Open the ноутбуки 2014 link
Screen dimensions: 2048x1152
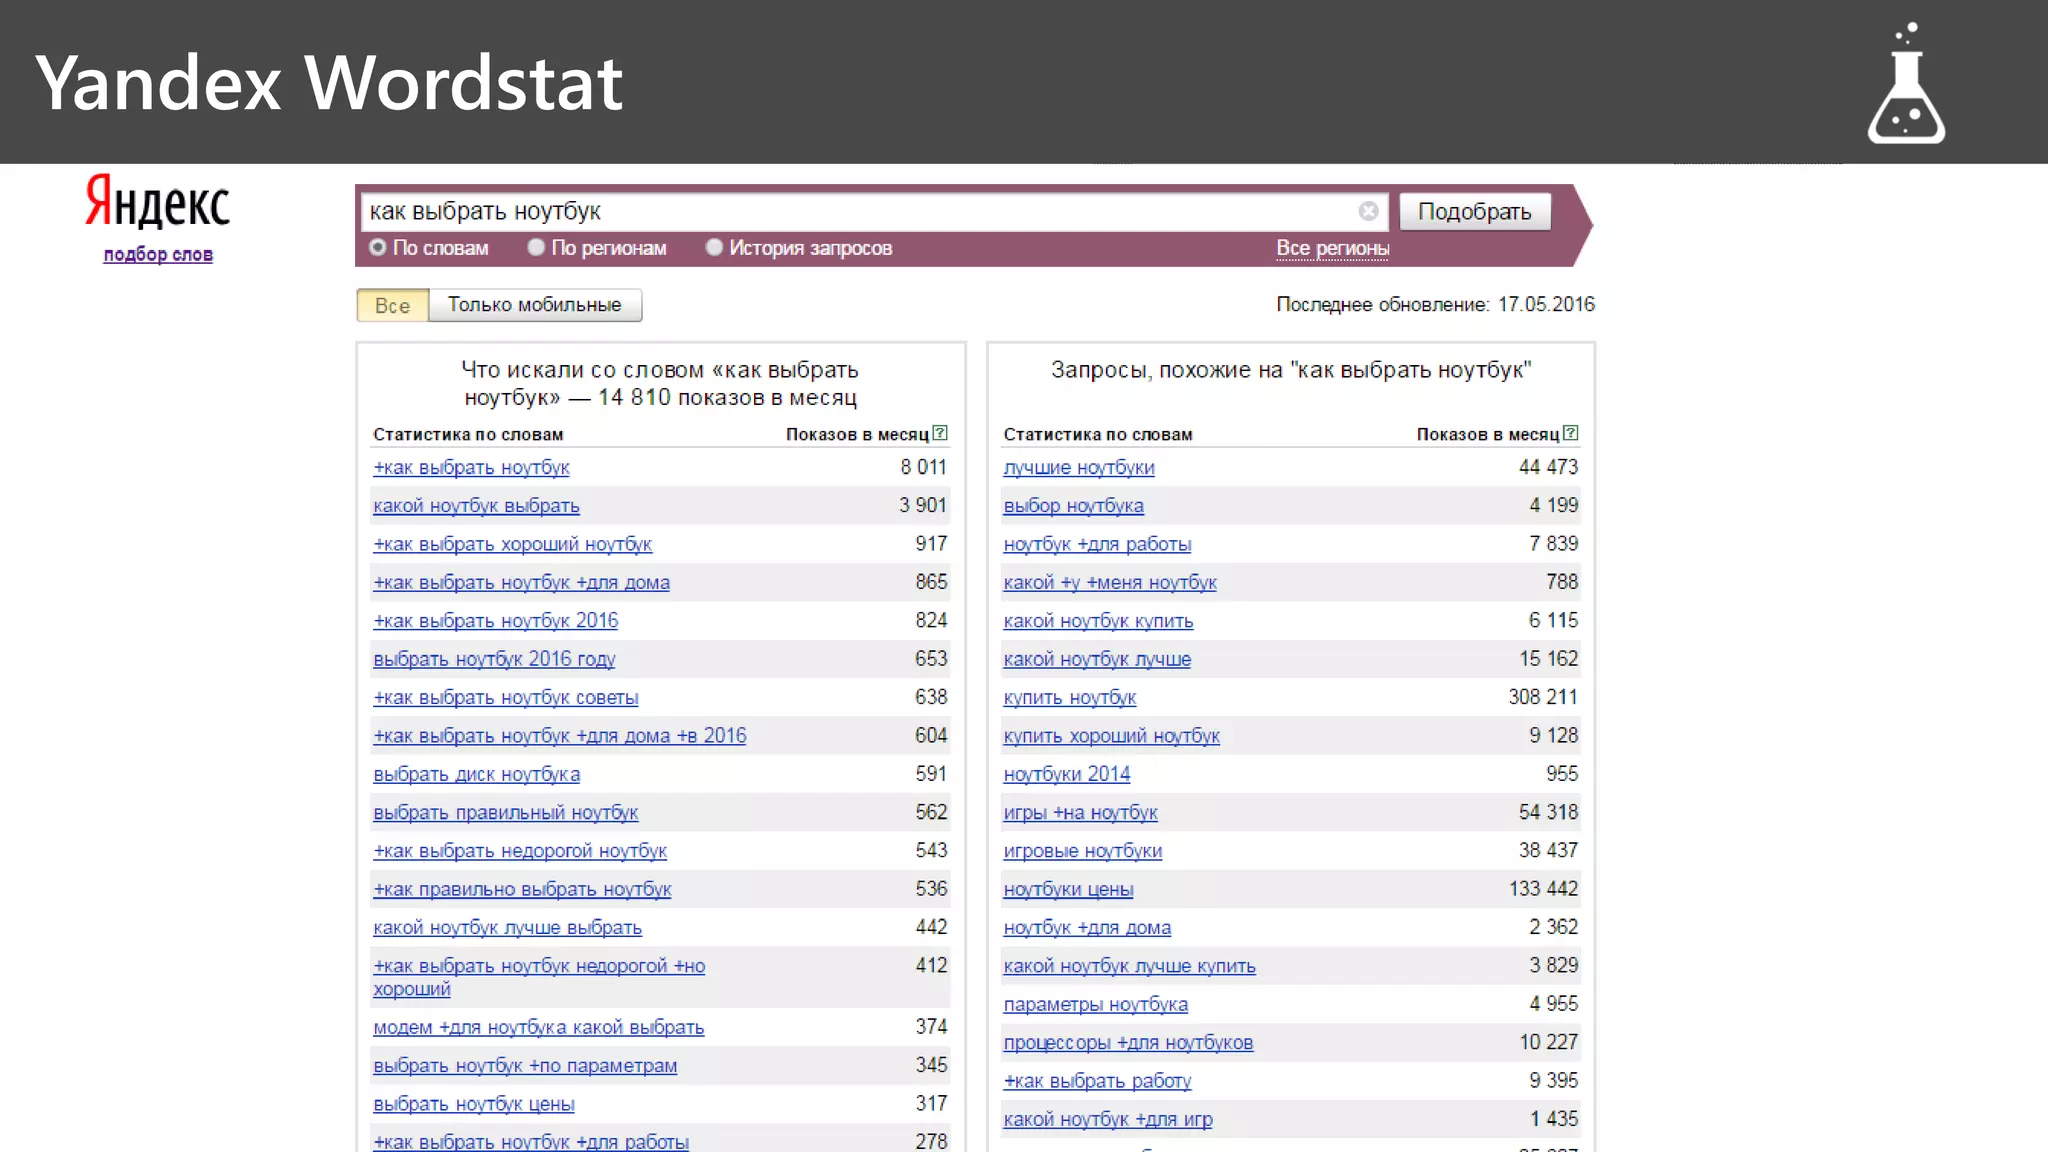[x=1066, y=774]
